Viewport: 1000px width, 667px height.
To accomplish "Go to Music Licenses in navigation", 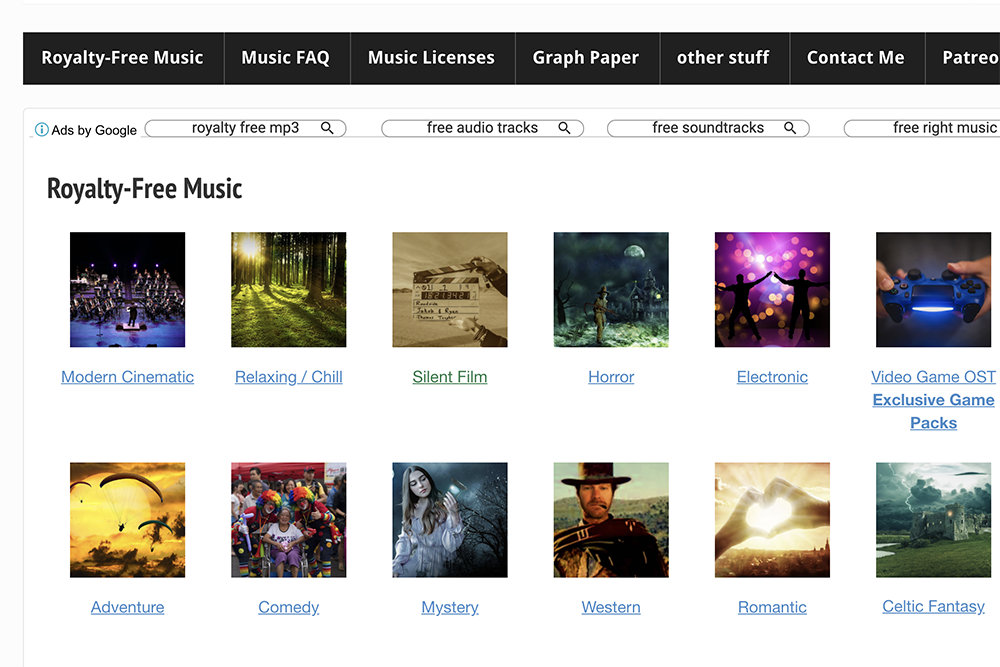I will click(432, 58).
